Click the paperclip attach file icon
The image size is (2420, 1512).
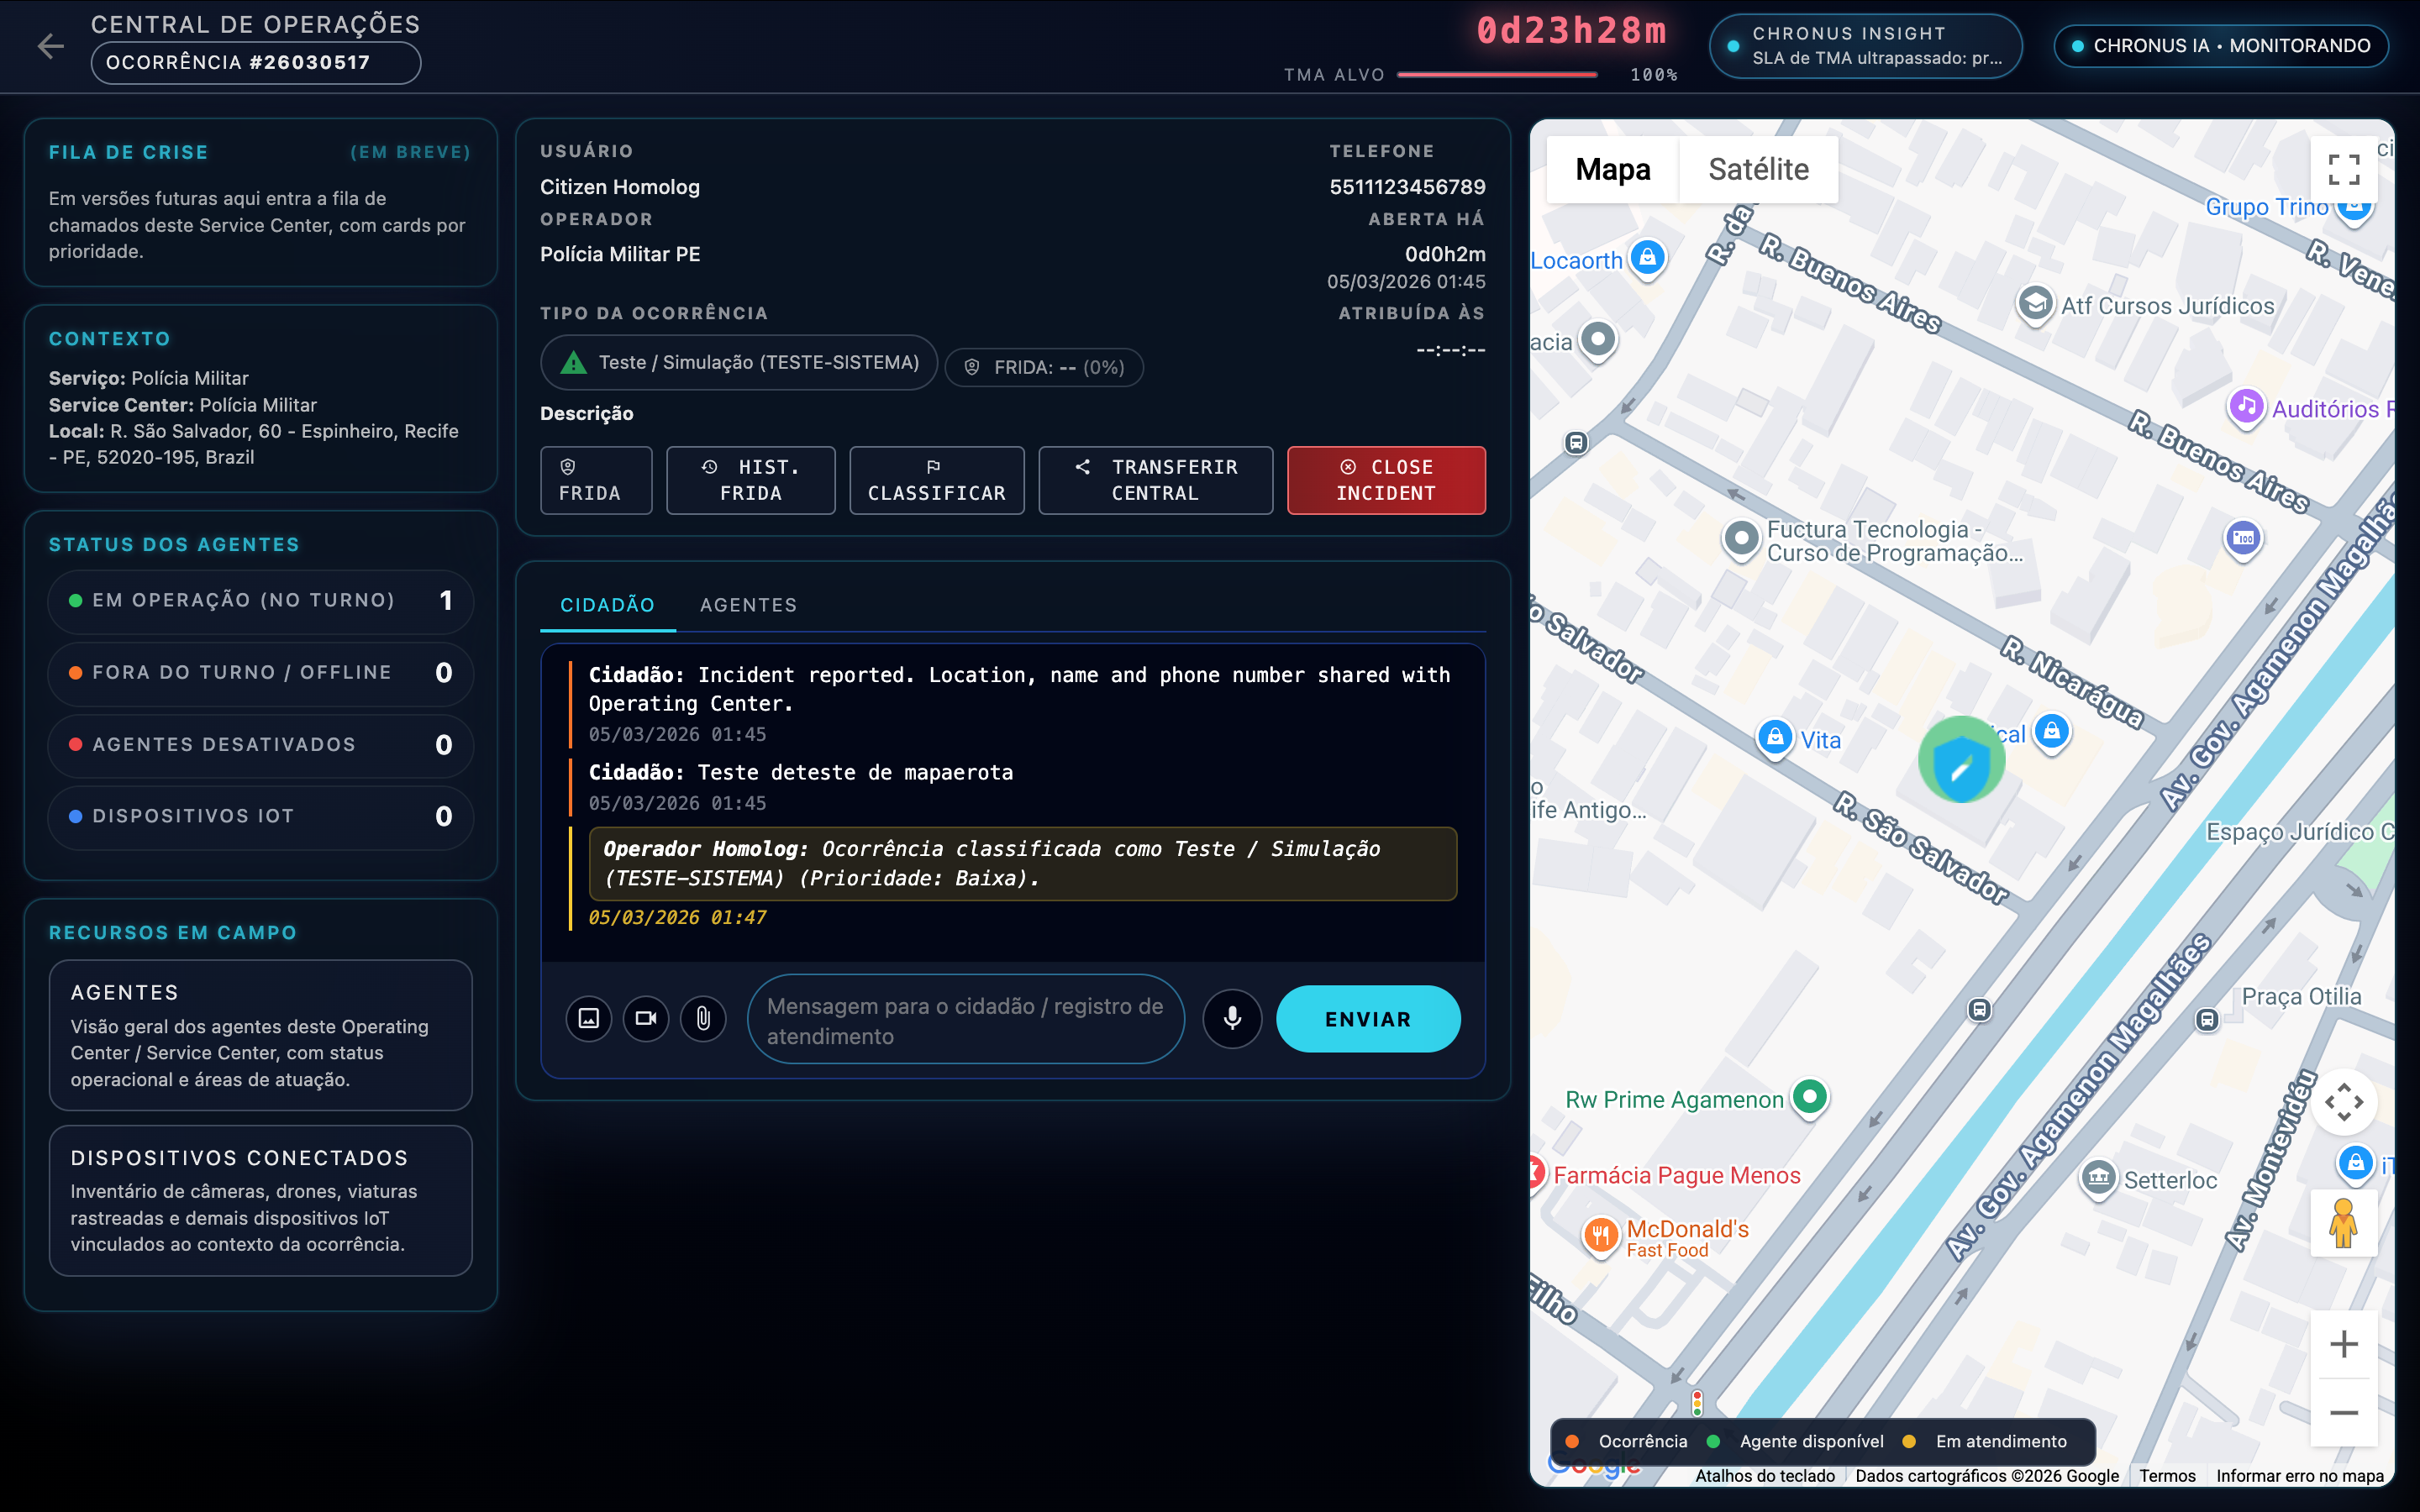[703, 1018]
